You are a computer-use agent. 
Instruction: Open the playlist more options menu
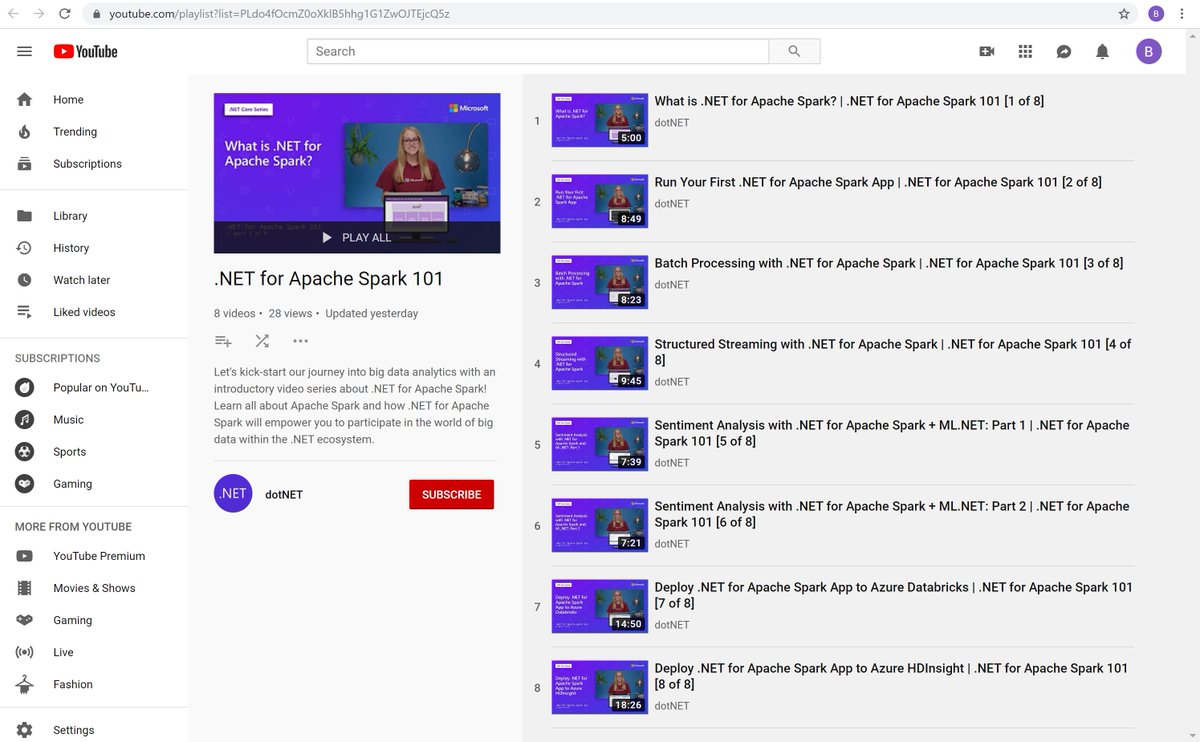click(x=300, y=341)
